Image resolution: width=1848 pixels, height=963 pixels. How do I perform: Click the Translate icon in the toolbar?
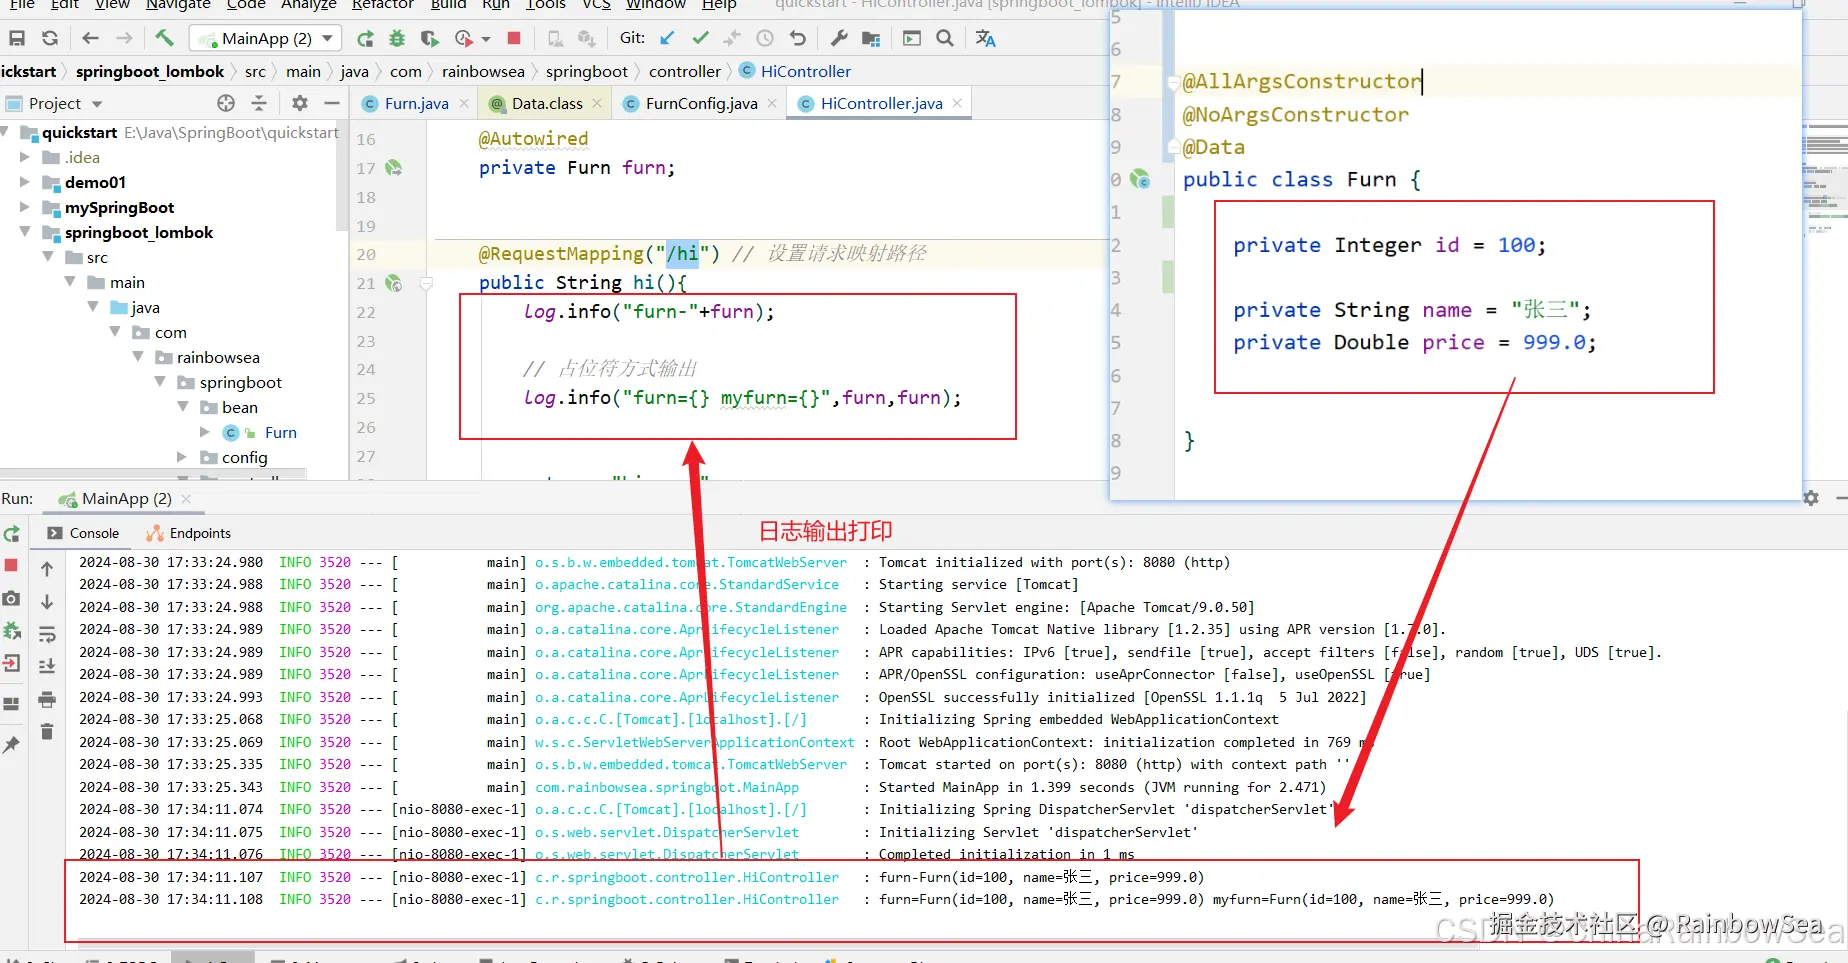pos(985,38)
